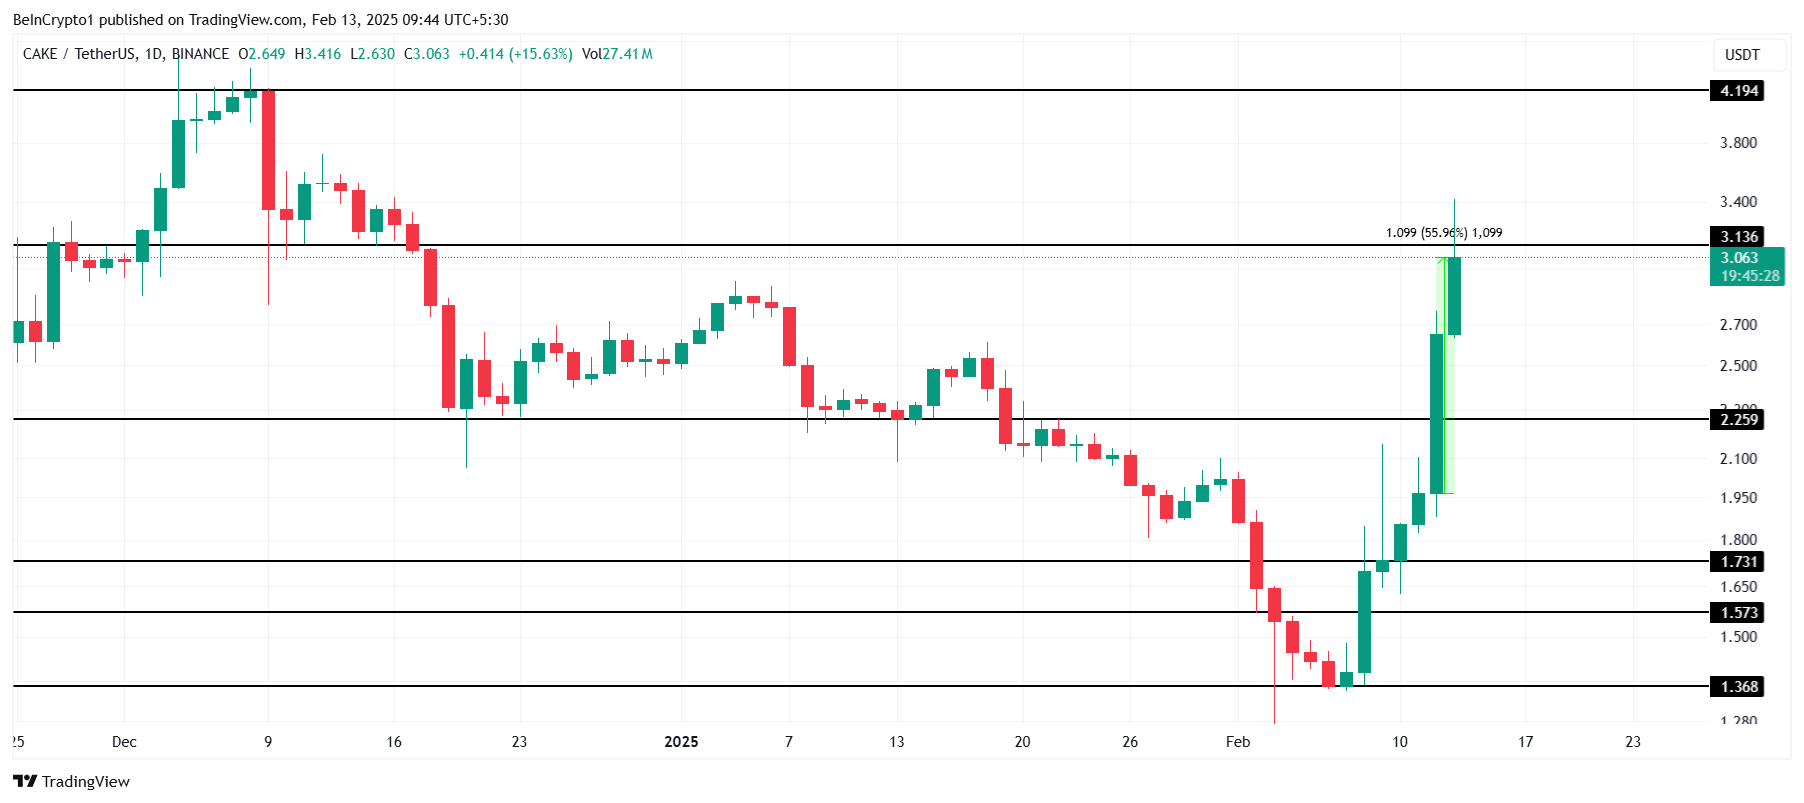Screen dimensions: 1804x803
Task: Click the large red candle below 4.194 line
Action: [268, 150]
